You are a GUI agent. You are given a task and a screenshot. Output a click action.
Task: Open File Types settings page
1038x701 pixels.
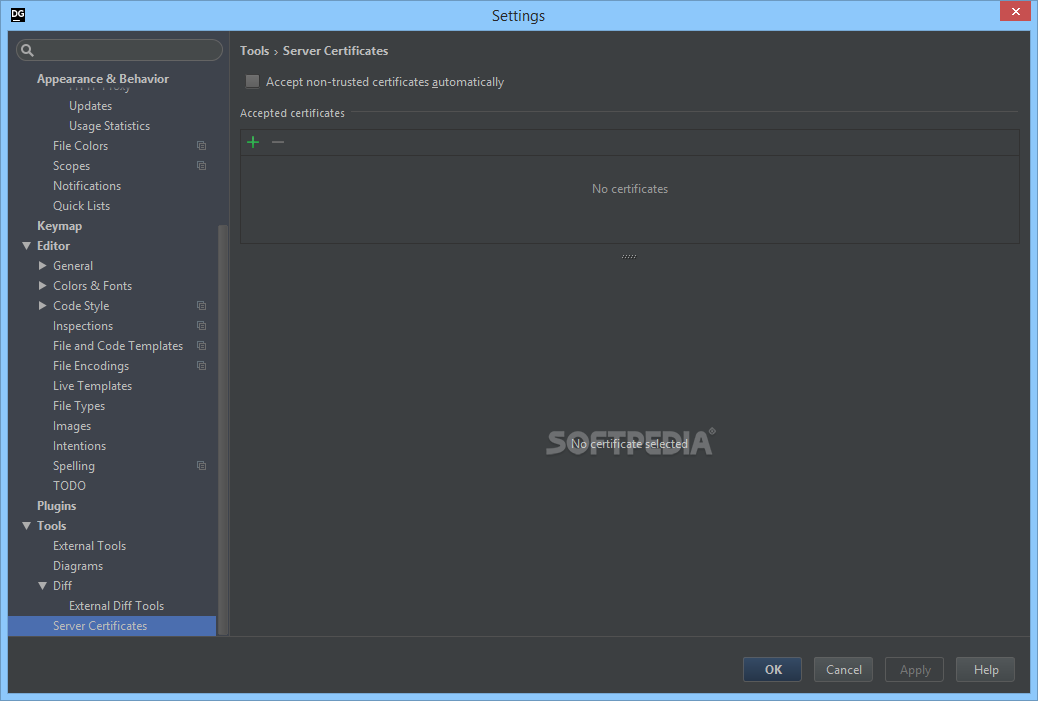(x=79, y=406)
